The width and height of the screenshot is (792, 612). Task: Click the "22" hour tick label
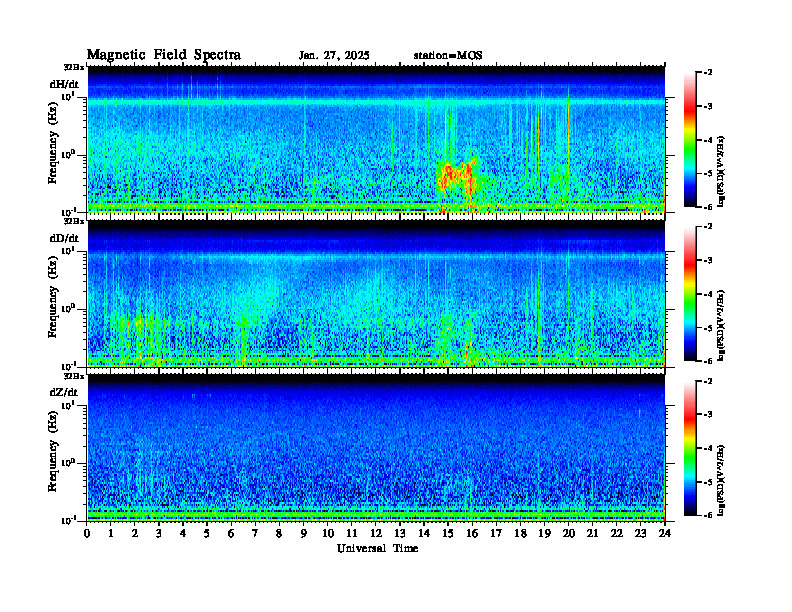616,534
